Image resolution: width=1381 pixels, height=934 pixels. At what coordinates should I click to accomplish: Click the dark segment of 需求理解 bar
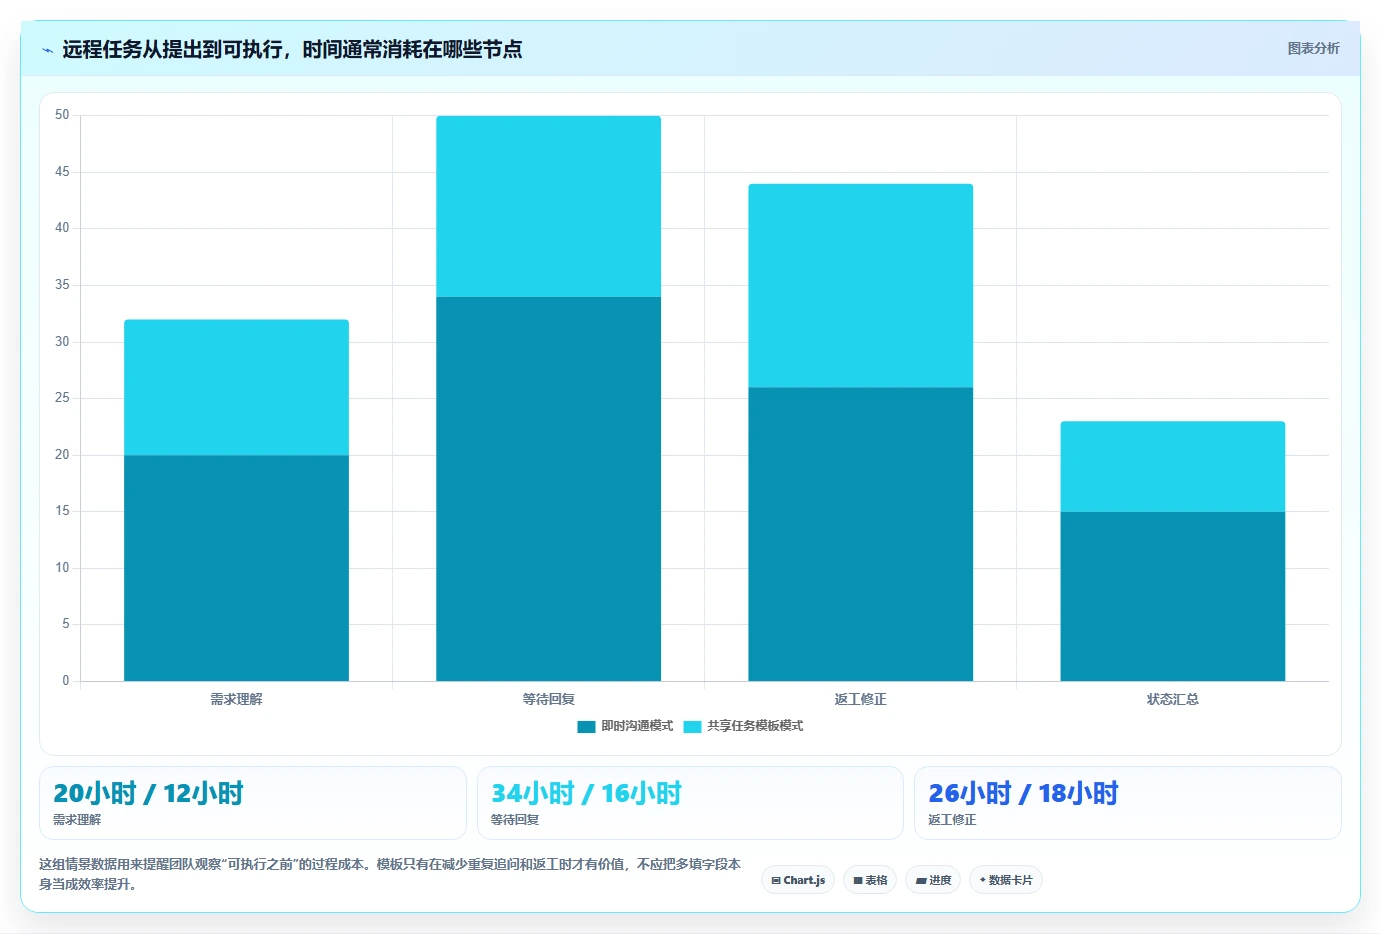236,568
